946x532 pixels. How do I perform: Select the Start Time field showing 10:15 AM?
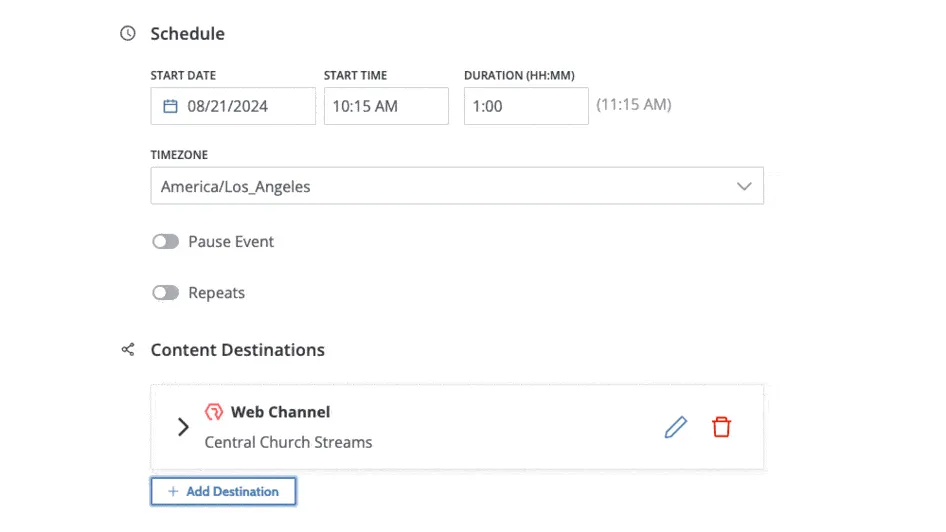coord(386,106)
